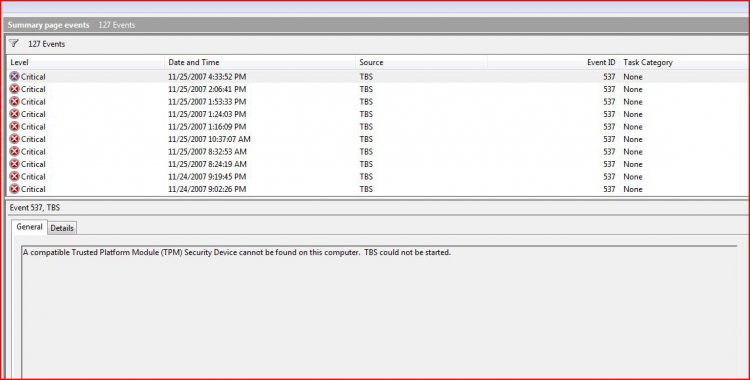Click None category in 9:19:45 PM row

click(x=633, y=176)
